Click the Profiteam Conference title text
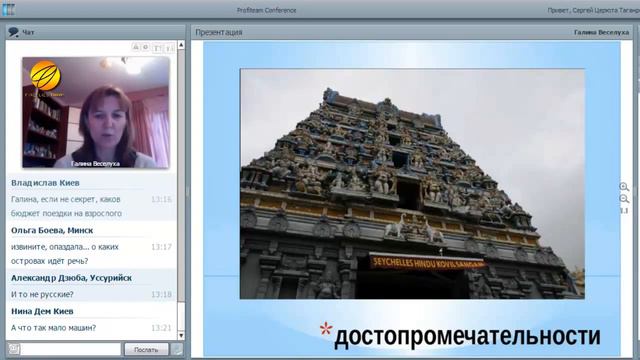The height and width of the screenshot is (360, 640). pyautogui.click(x=266, y=10)
